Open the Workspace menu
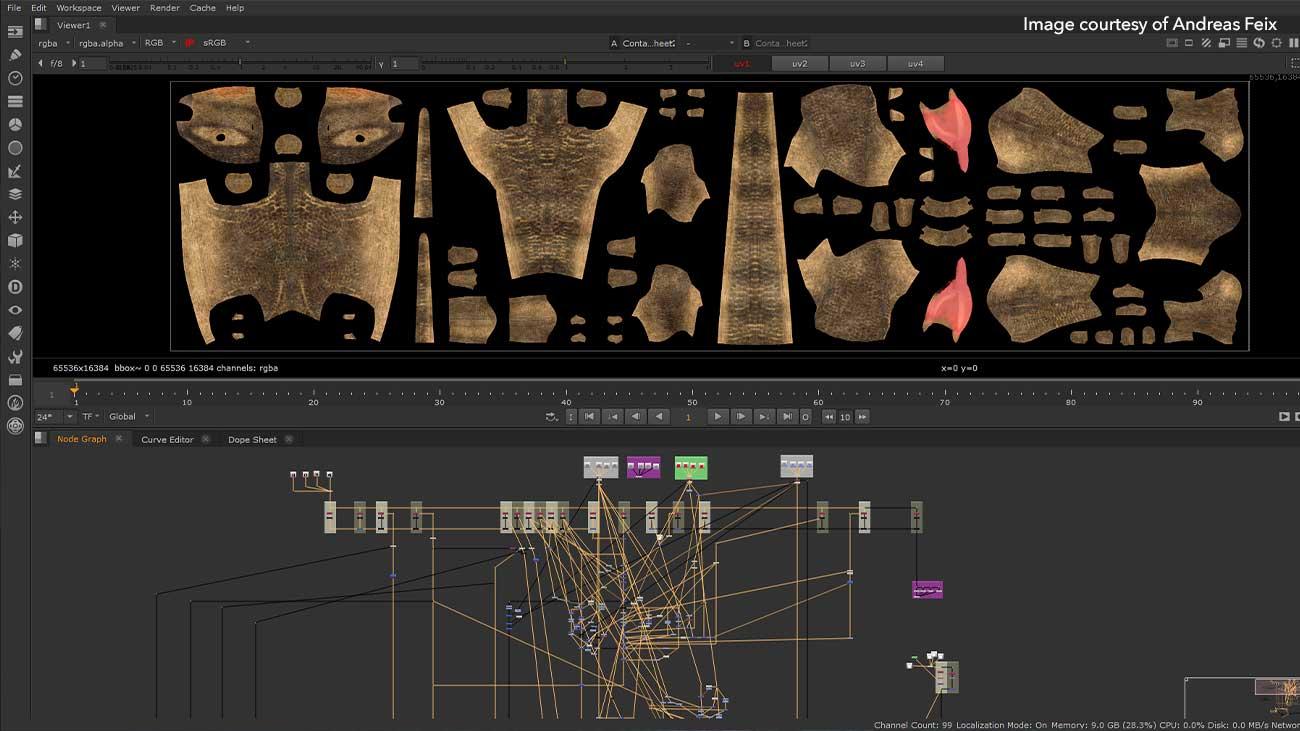 [78, 8]
